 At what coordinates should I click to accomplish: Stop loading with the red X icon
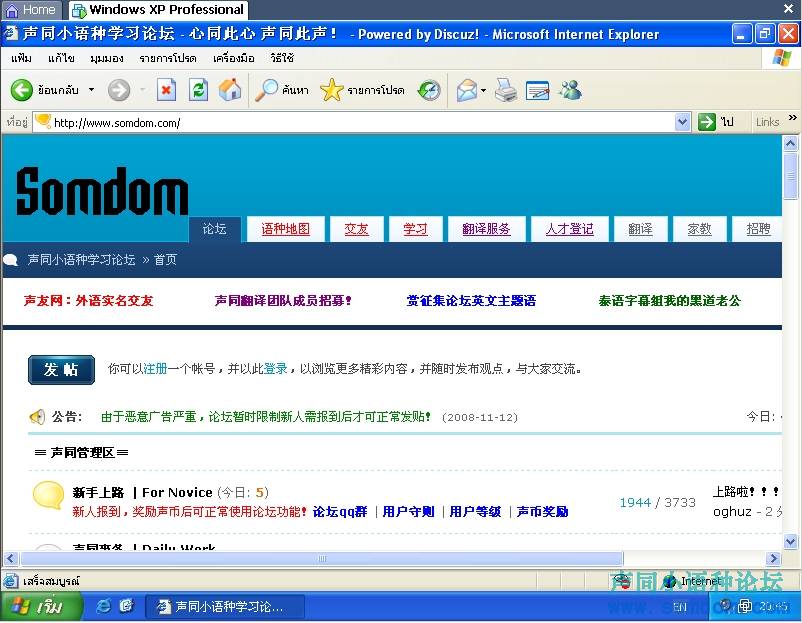(x=166, y=91)
